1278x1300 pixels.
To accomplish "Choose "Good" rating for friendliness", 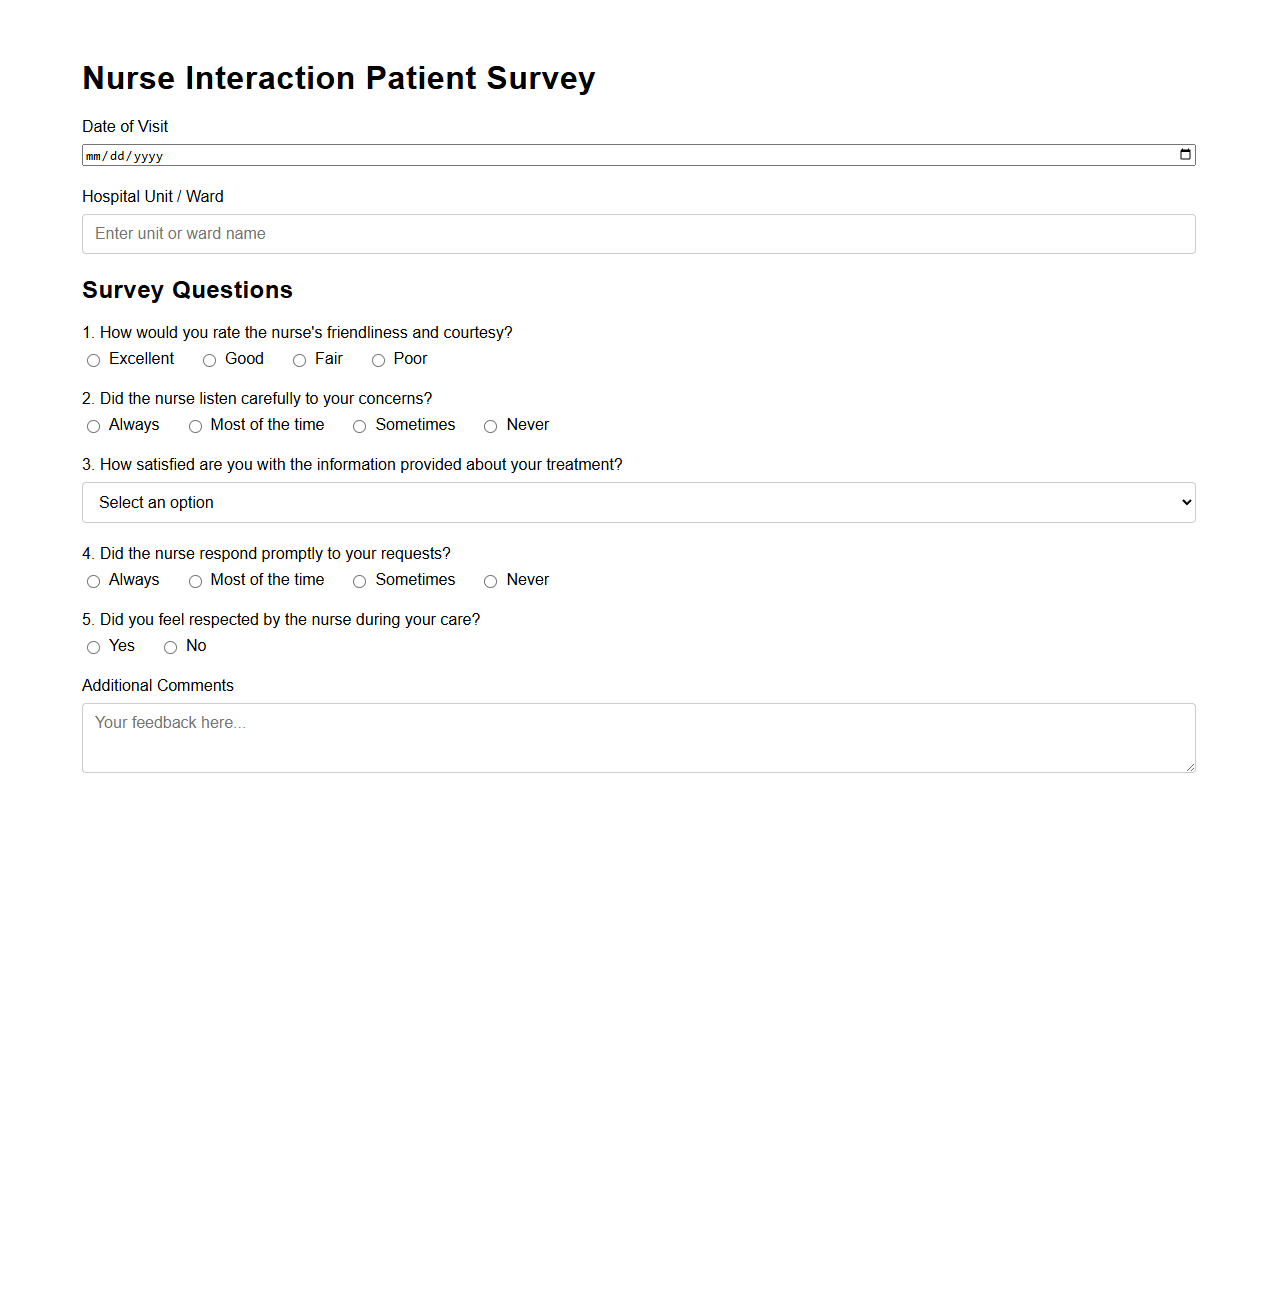I will pos(209,360).
